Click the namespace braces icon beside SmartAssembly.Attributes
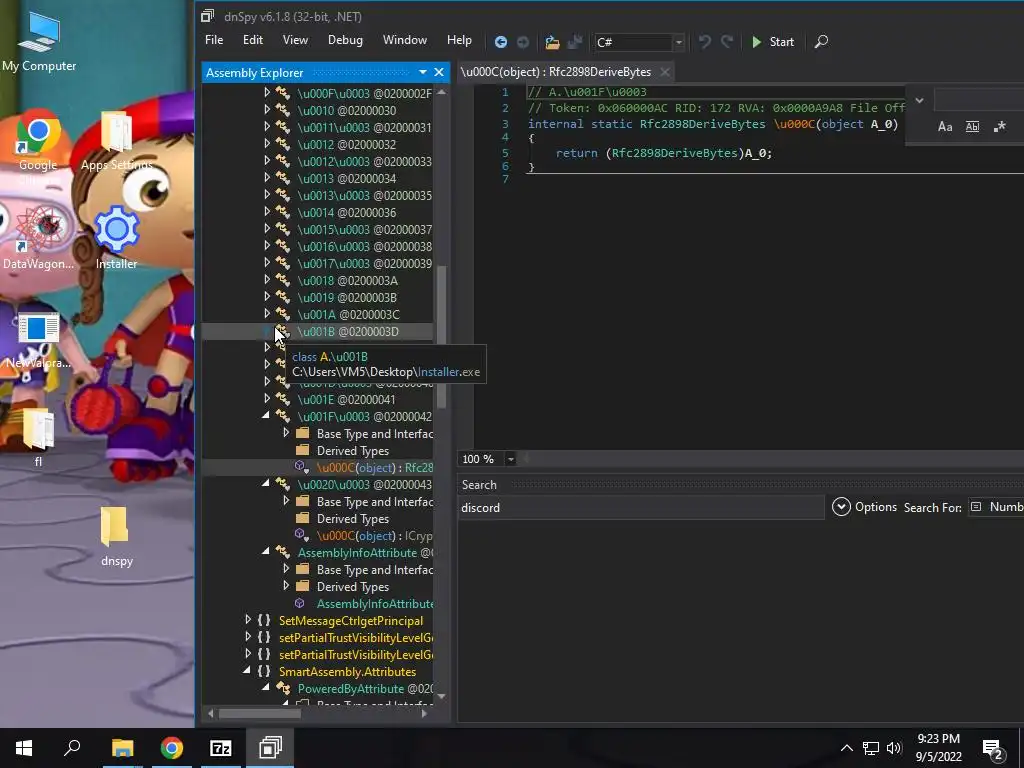 [x=264, y=671]
